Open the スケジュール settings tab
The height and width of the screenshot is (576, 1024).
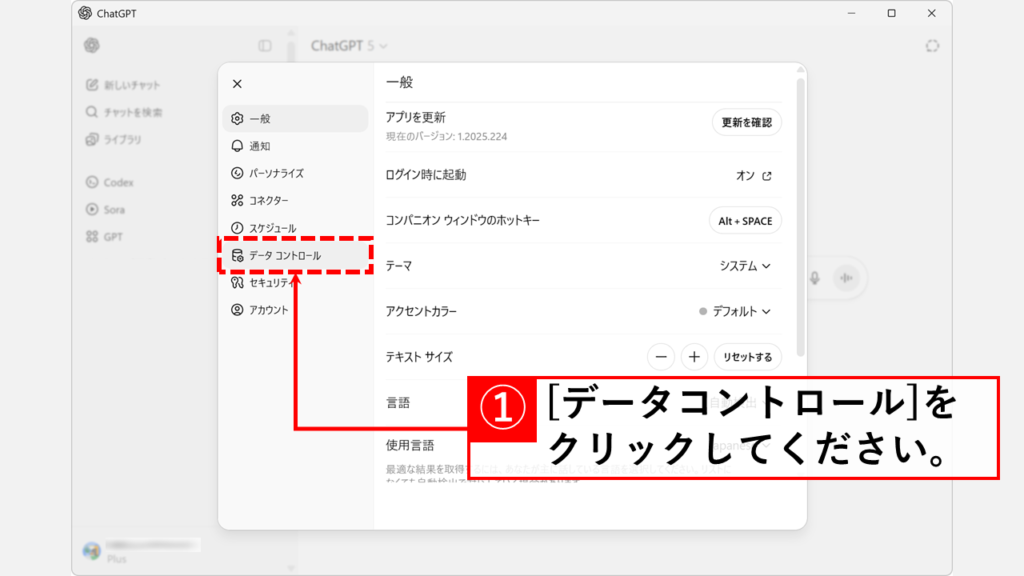click(x=295, y=228)
